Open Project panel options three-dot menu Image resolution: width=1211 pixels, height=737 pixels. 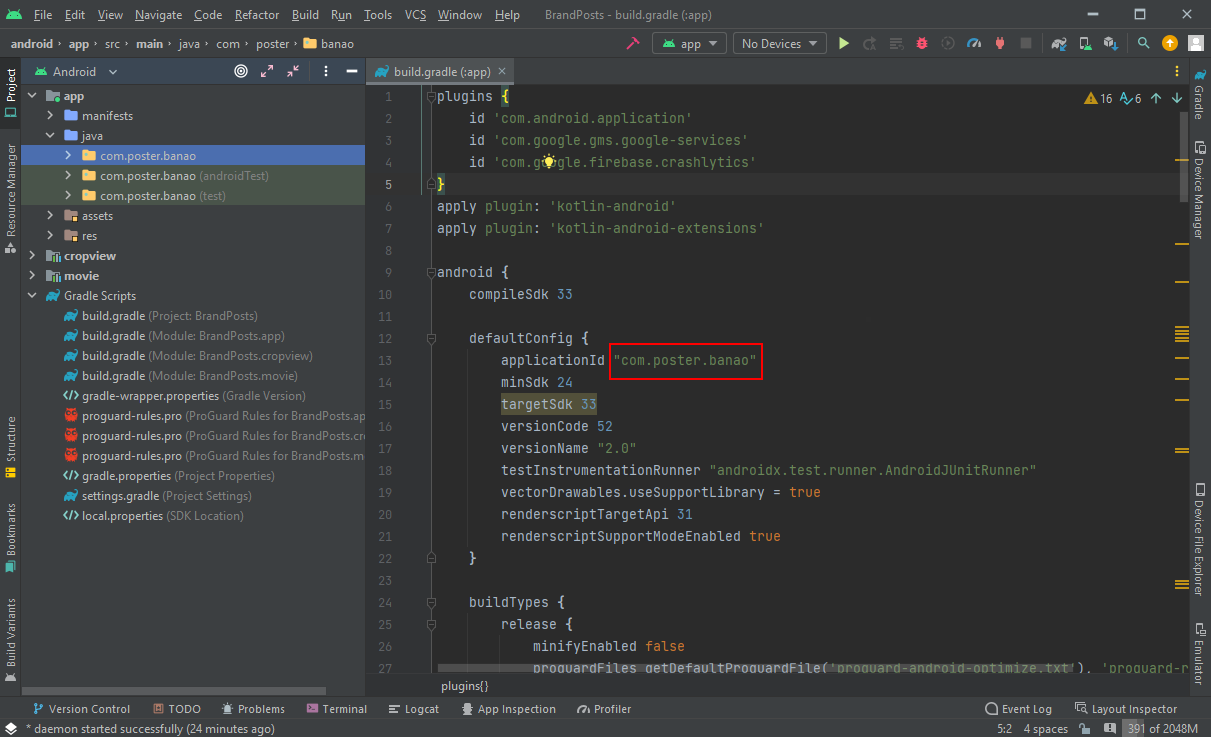click(x=326, y=72)
